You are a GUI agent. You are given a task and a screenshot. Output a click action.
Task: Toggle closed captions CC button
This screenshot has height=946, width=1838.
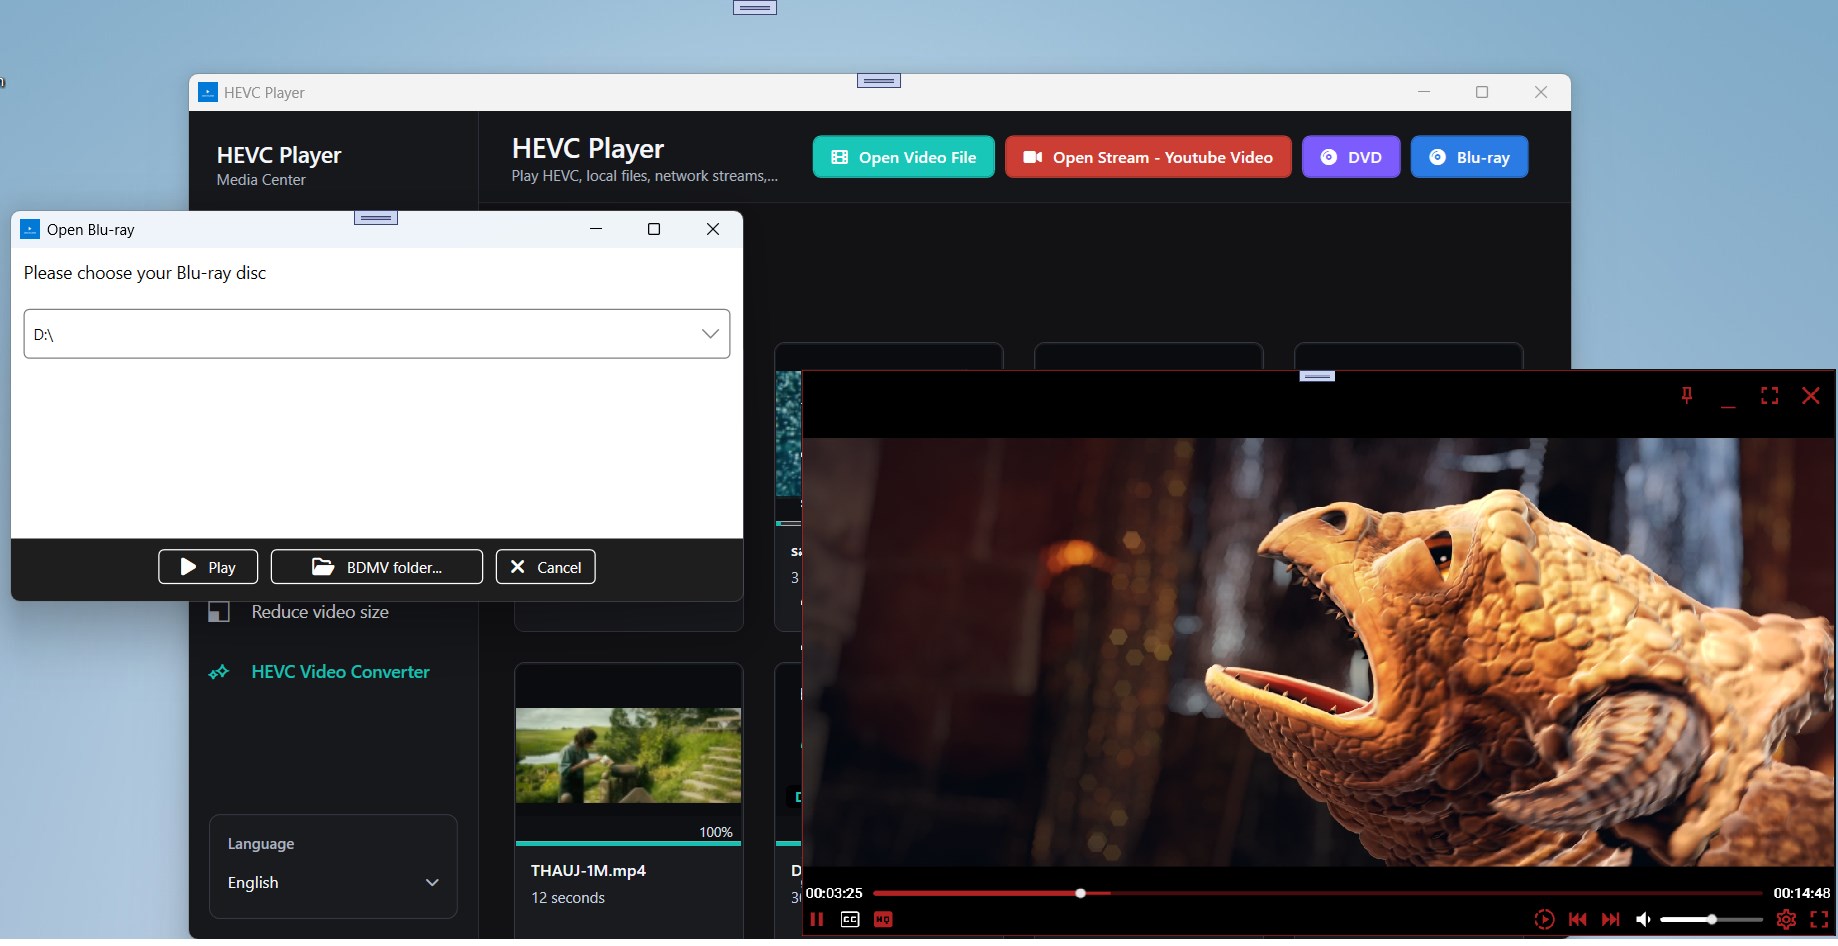point(850,919)
